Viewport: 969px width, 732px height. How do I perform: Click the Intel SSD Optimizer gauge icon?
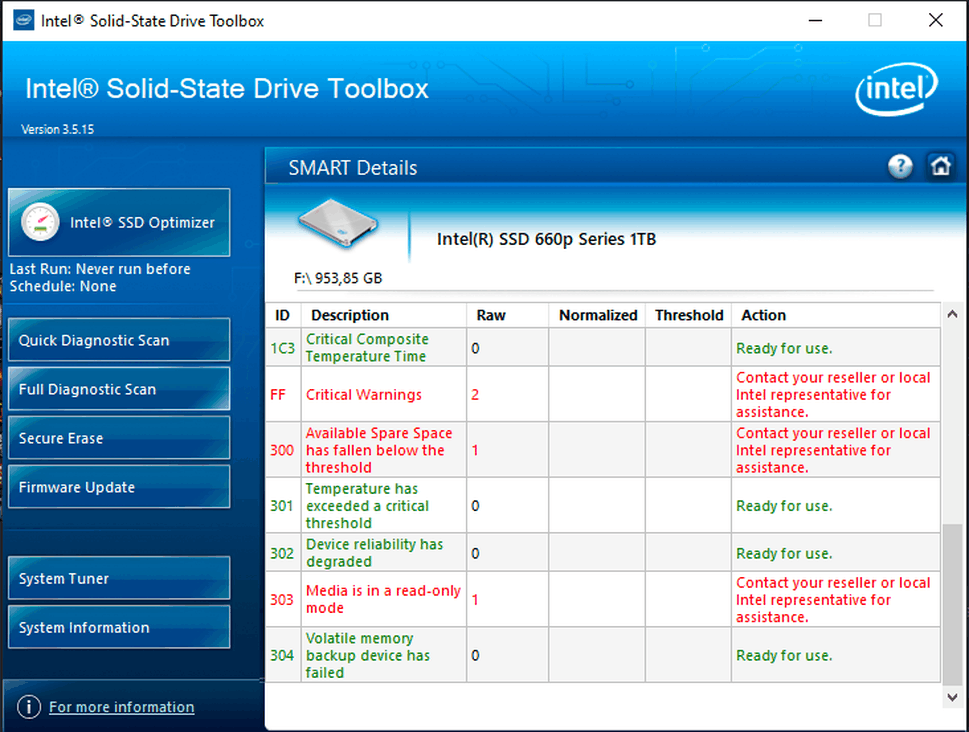40,222
